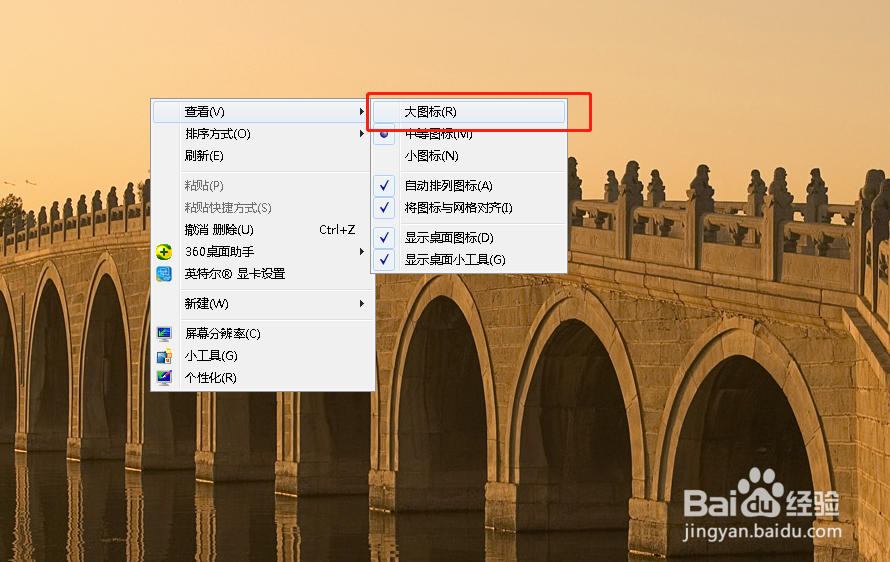890x562 pixels.
Task: Click the 360桌面助手 green plus icon
Action: point(164,251)
